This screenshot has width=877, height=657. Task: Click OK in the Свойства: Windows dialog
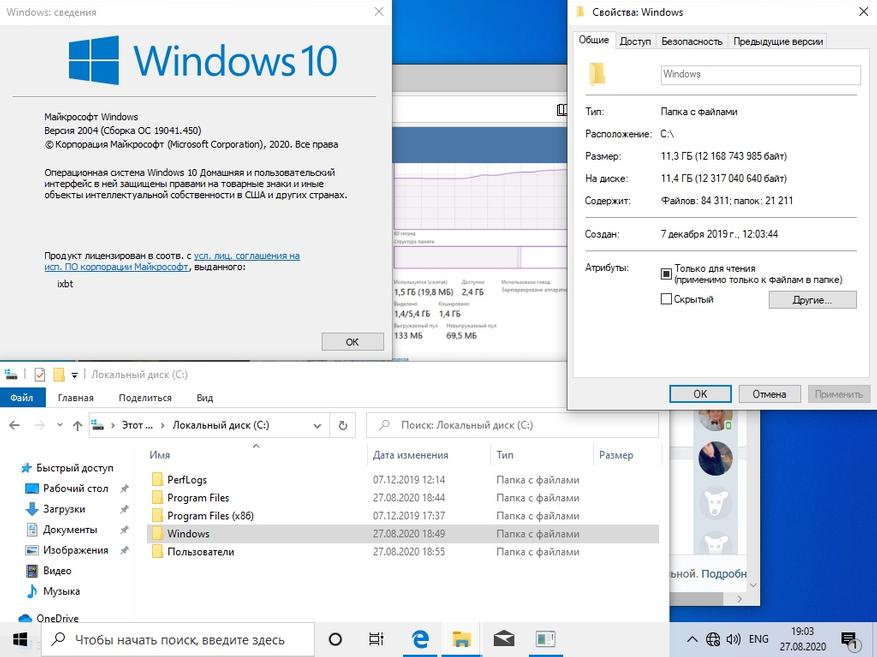coord(700,394)
